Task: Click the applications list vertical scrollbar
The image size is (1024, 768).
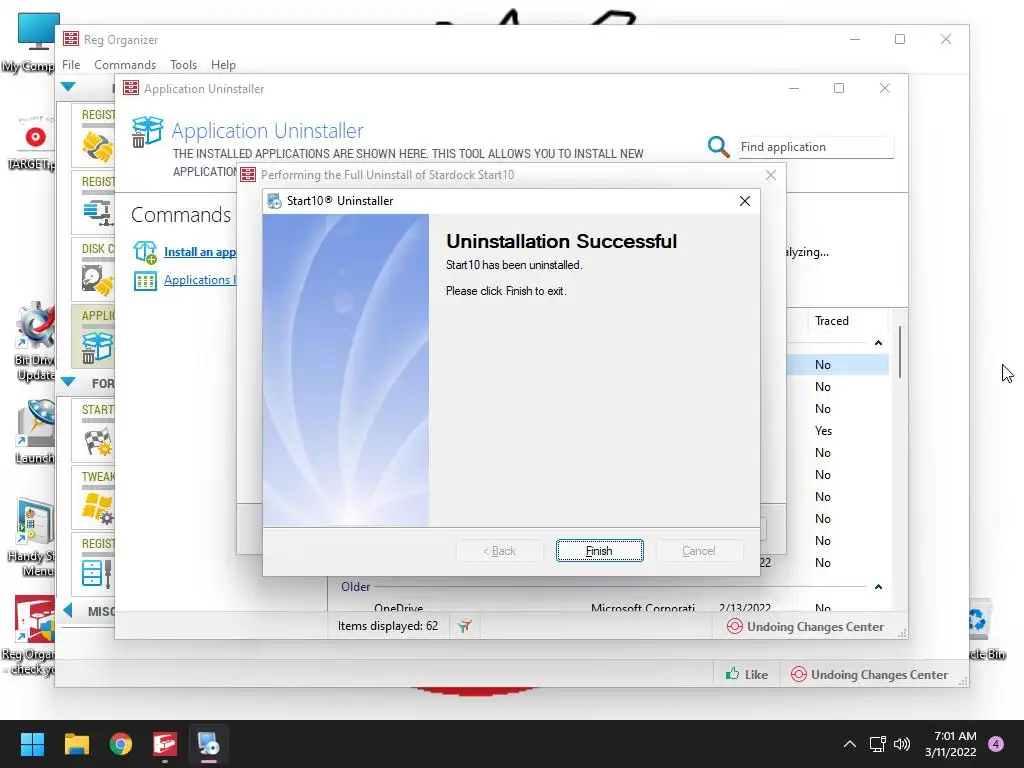Action: 899,352
